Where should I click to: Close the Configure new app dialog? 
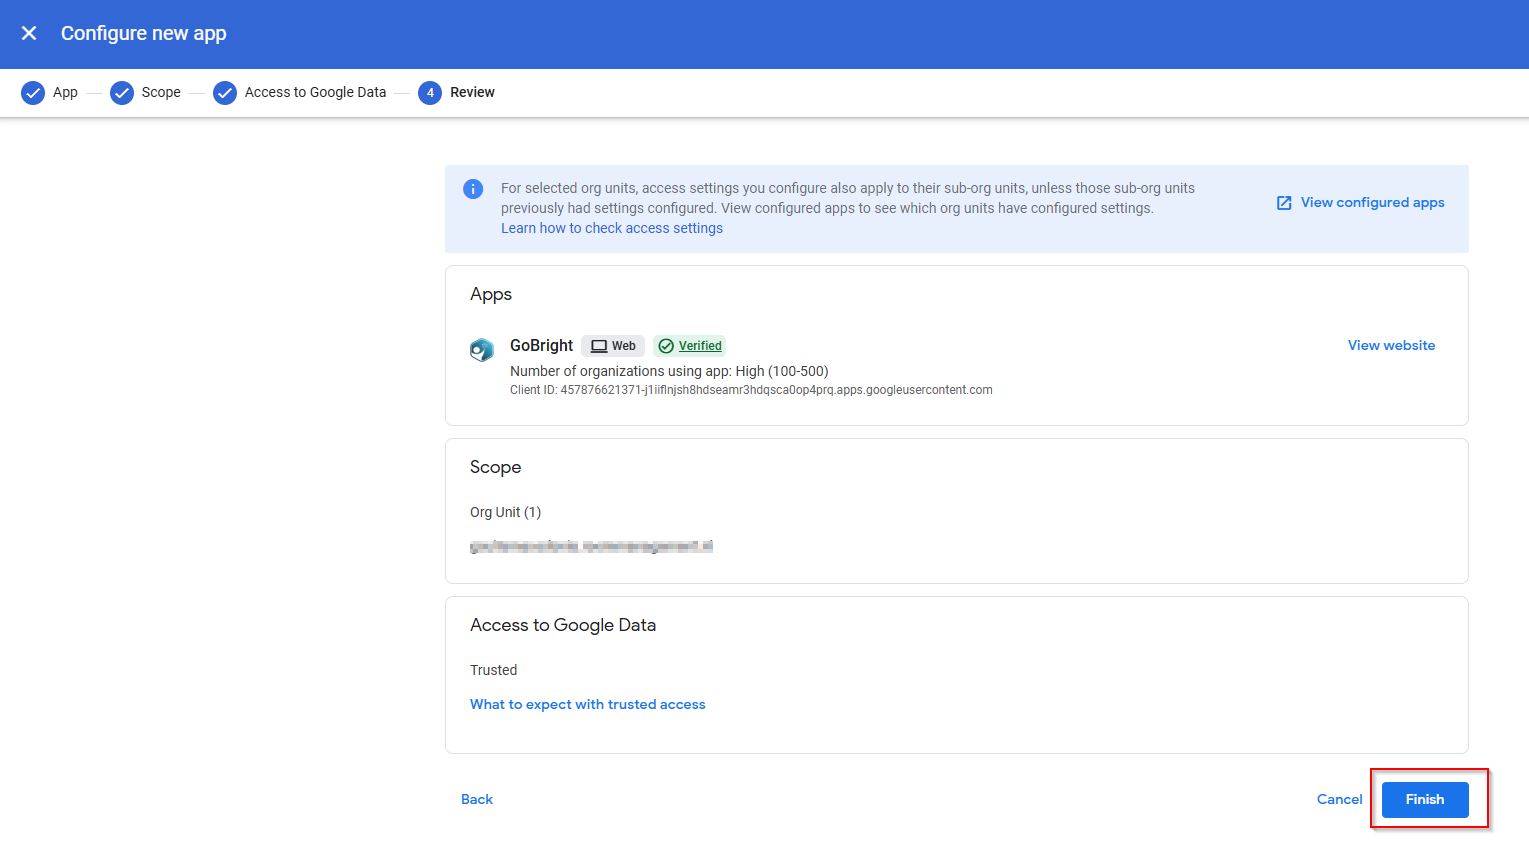[29, 33]
